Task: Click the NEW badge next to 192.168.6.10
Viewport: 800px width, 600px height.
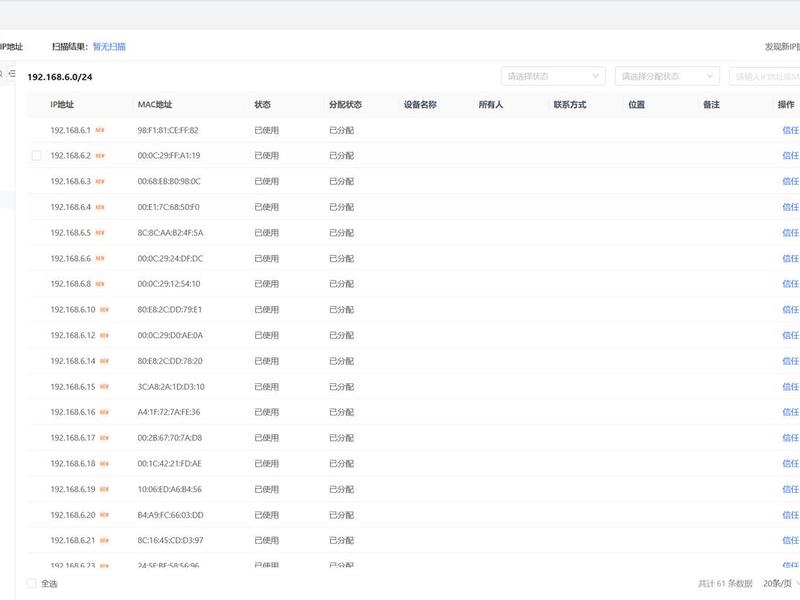Action: pyautogui.click(x=105, y=310)
